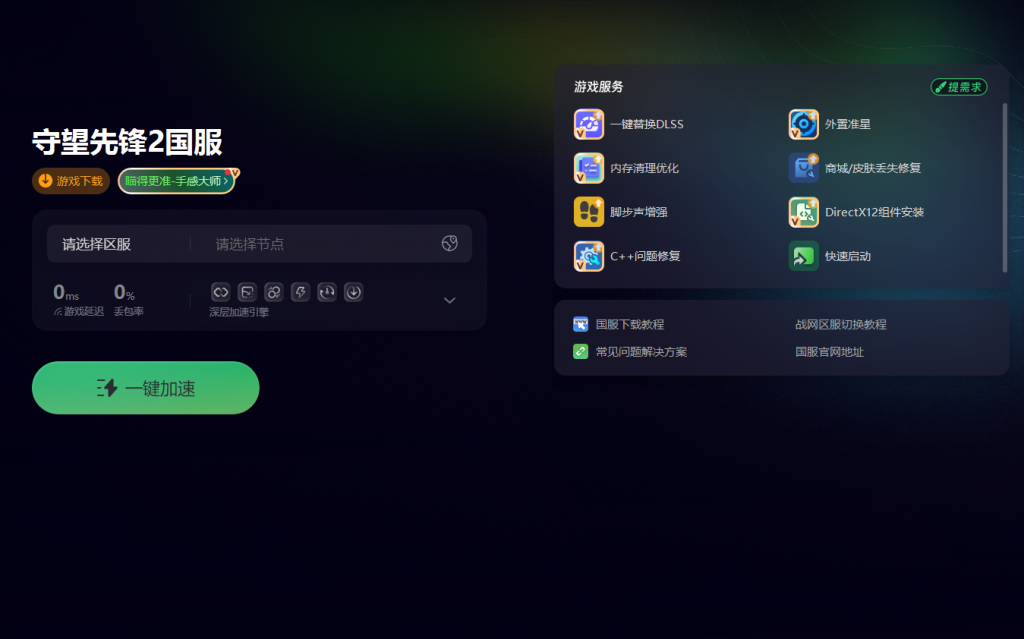Open the 商城/皮肤丢失修复 repair icon

click(803, 168)
